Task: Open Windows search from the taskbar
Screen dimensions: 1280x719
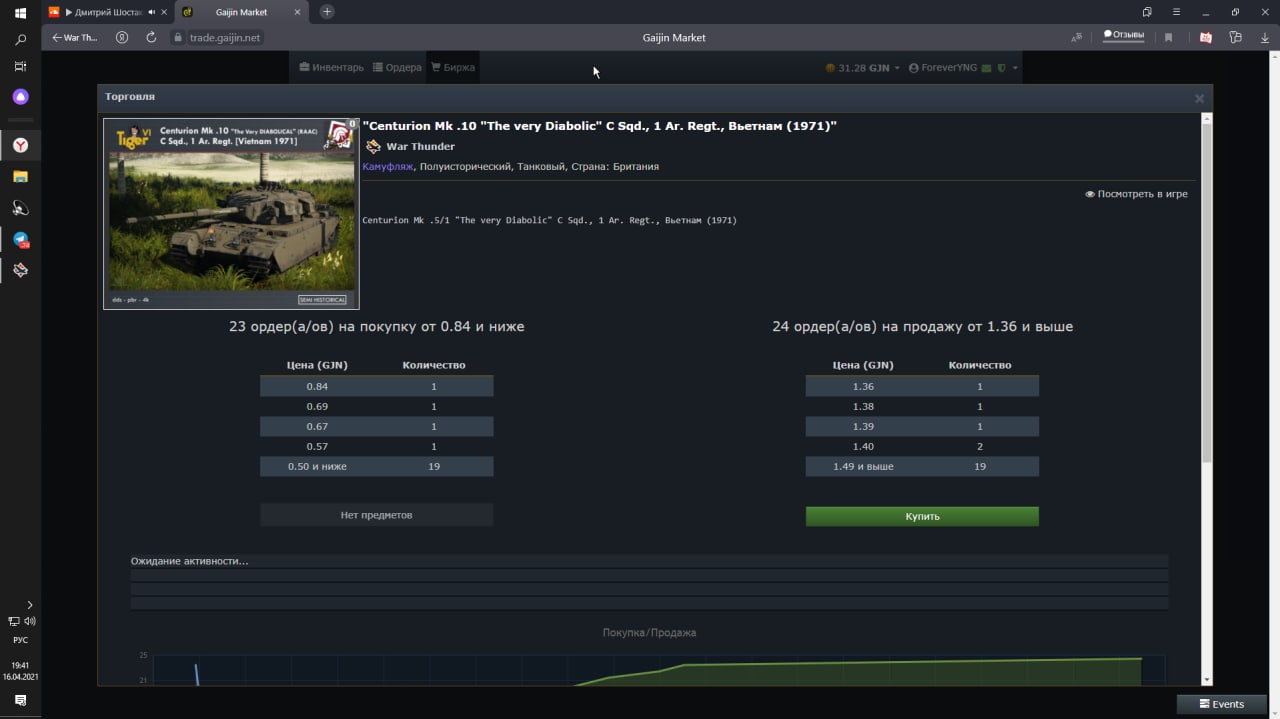Action: (x=20, y=40)
